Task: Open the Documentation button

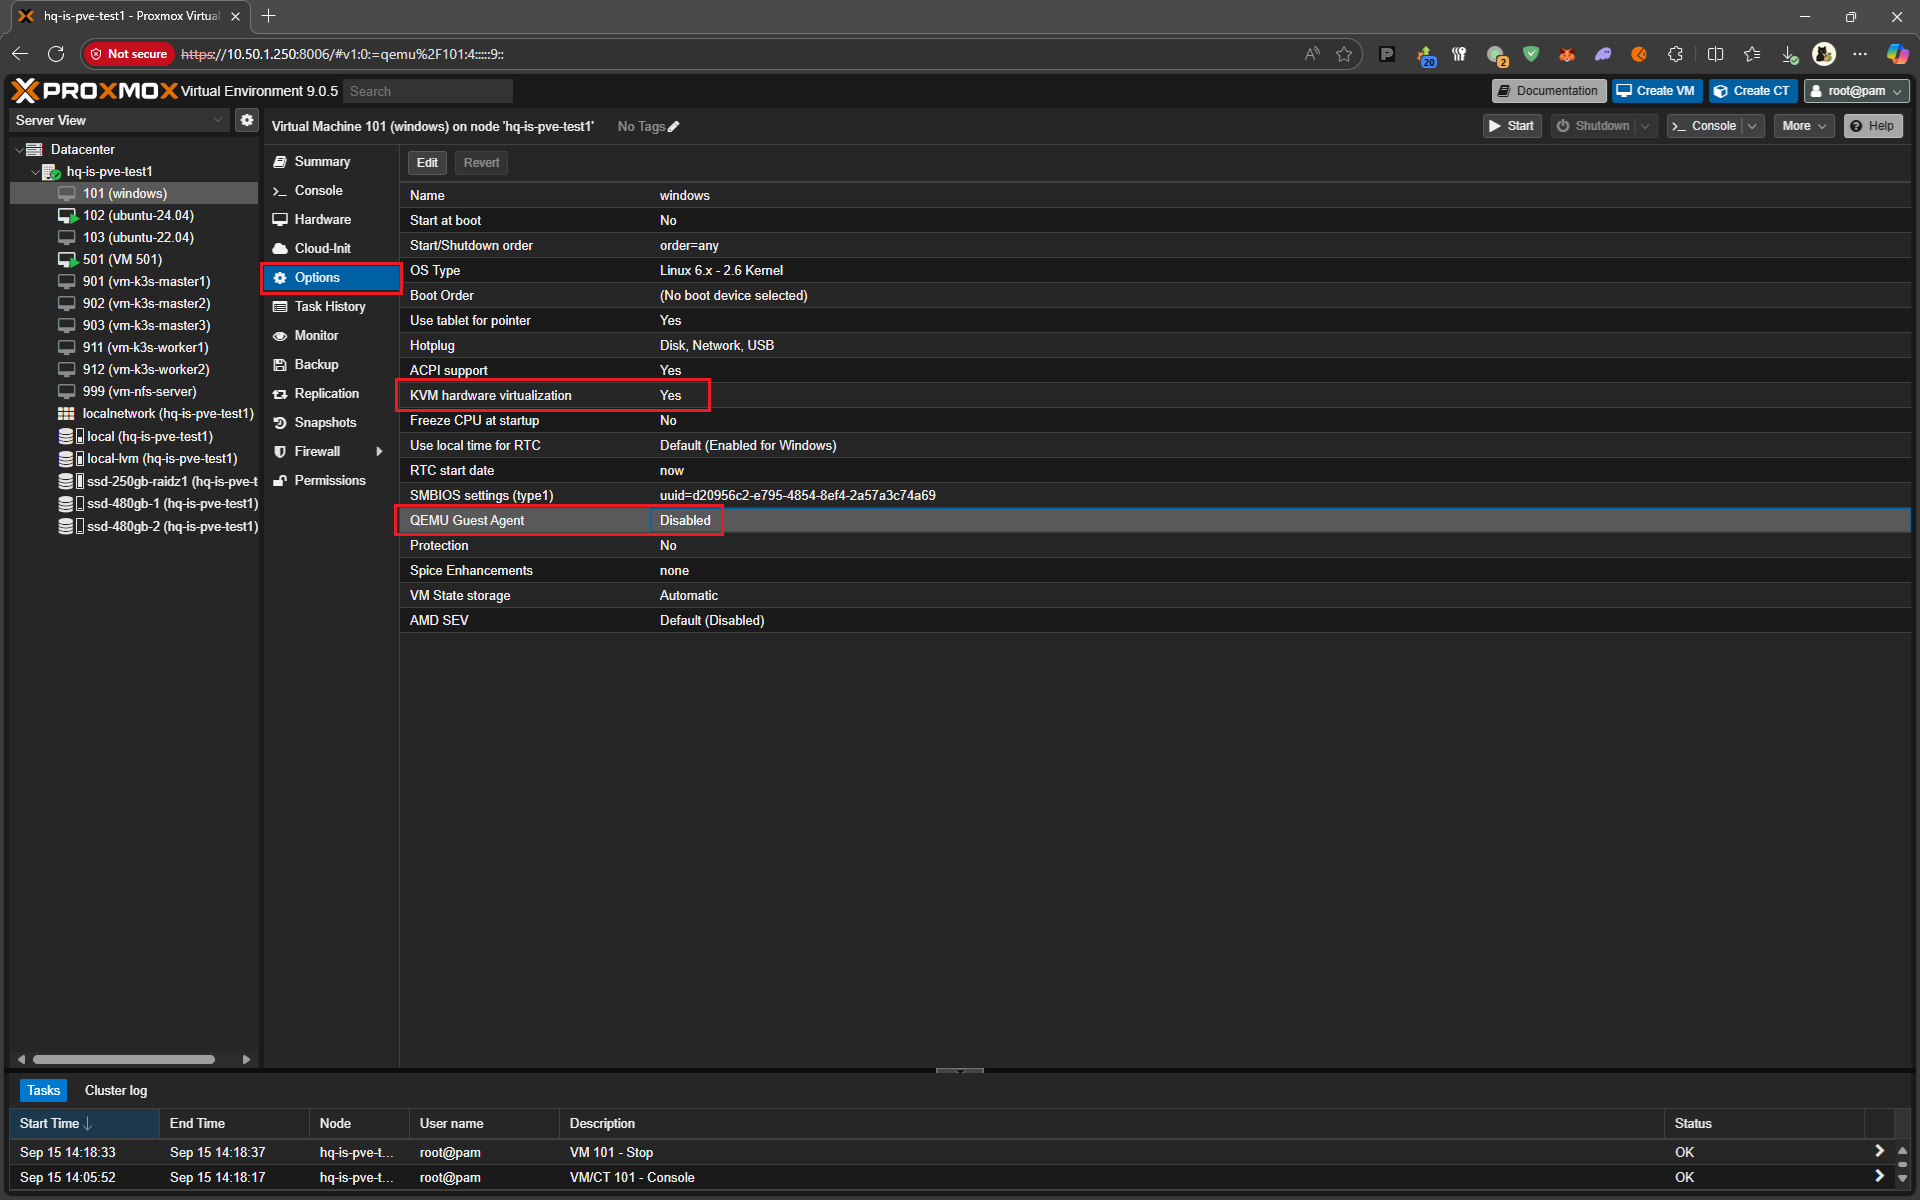Action: tap(1548, 91)
